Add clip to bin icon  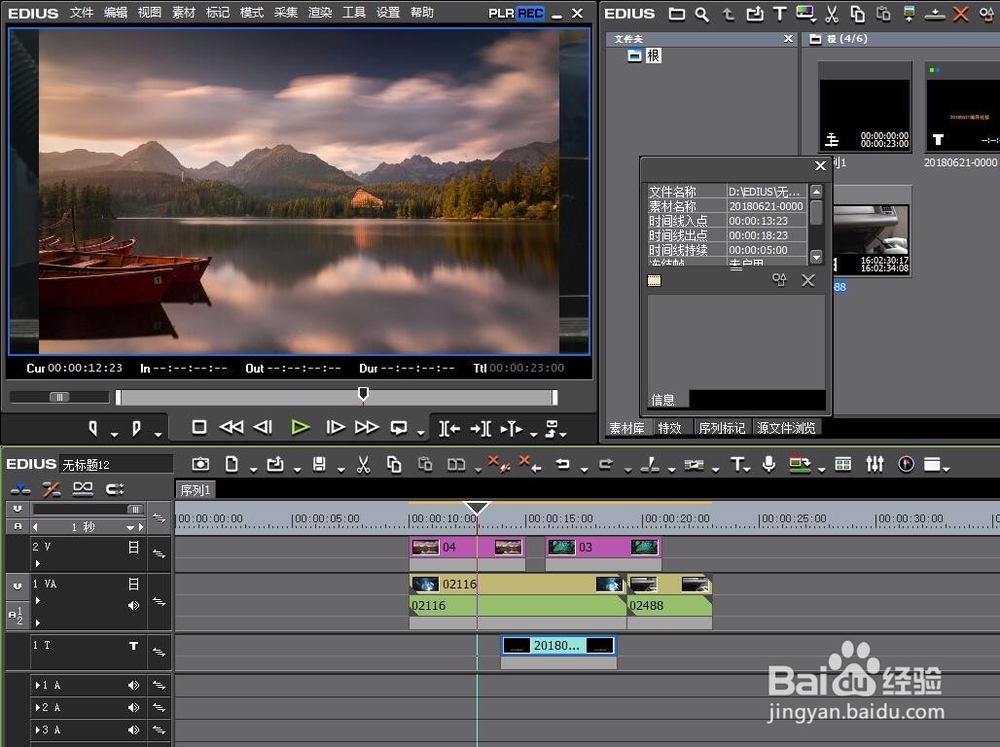point(754,13)
